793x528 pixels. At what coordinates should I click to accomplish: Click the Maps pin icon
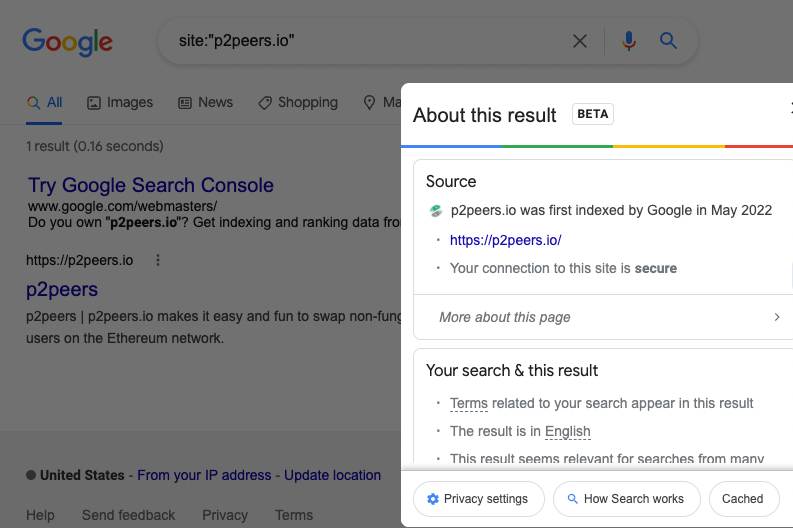[x=370, y=103]
